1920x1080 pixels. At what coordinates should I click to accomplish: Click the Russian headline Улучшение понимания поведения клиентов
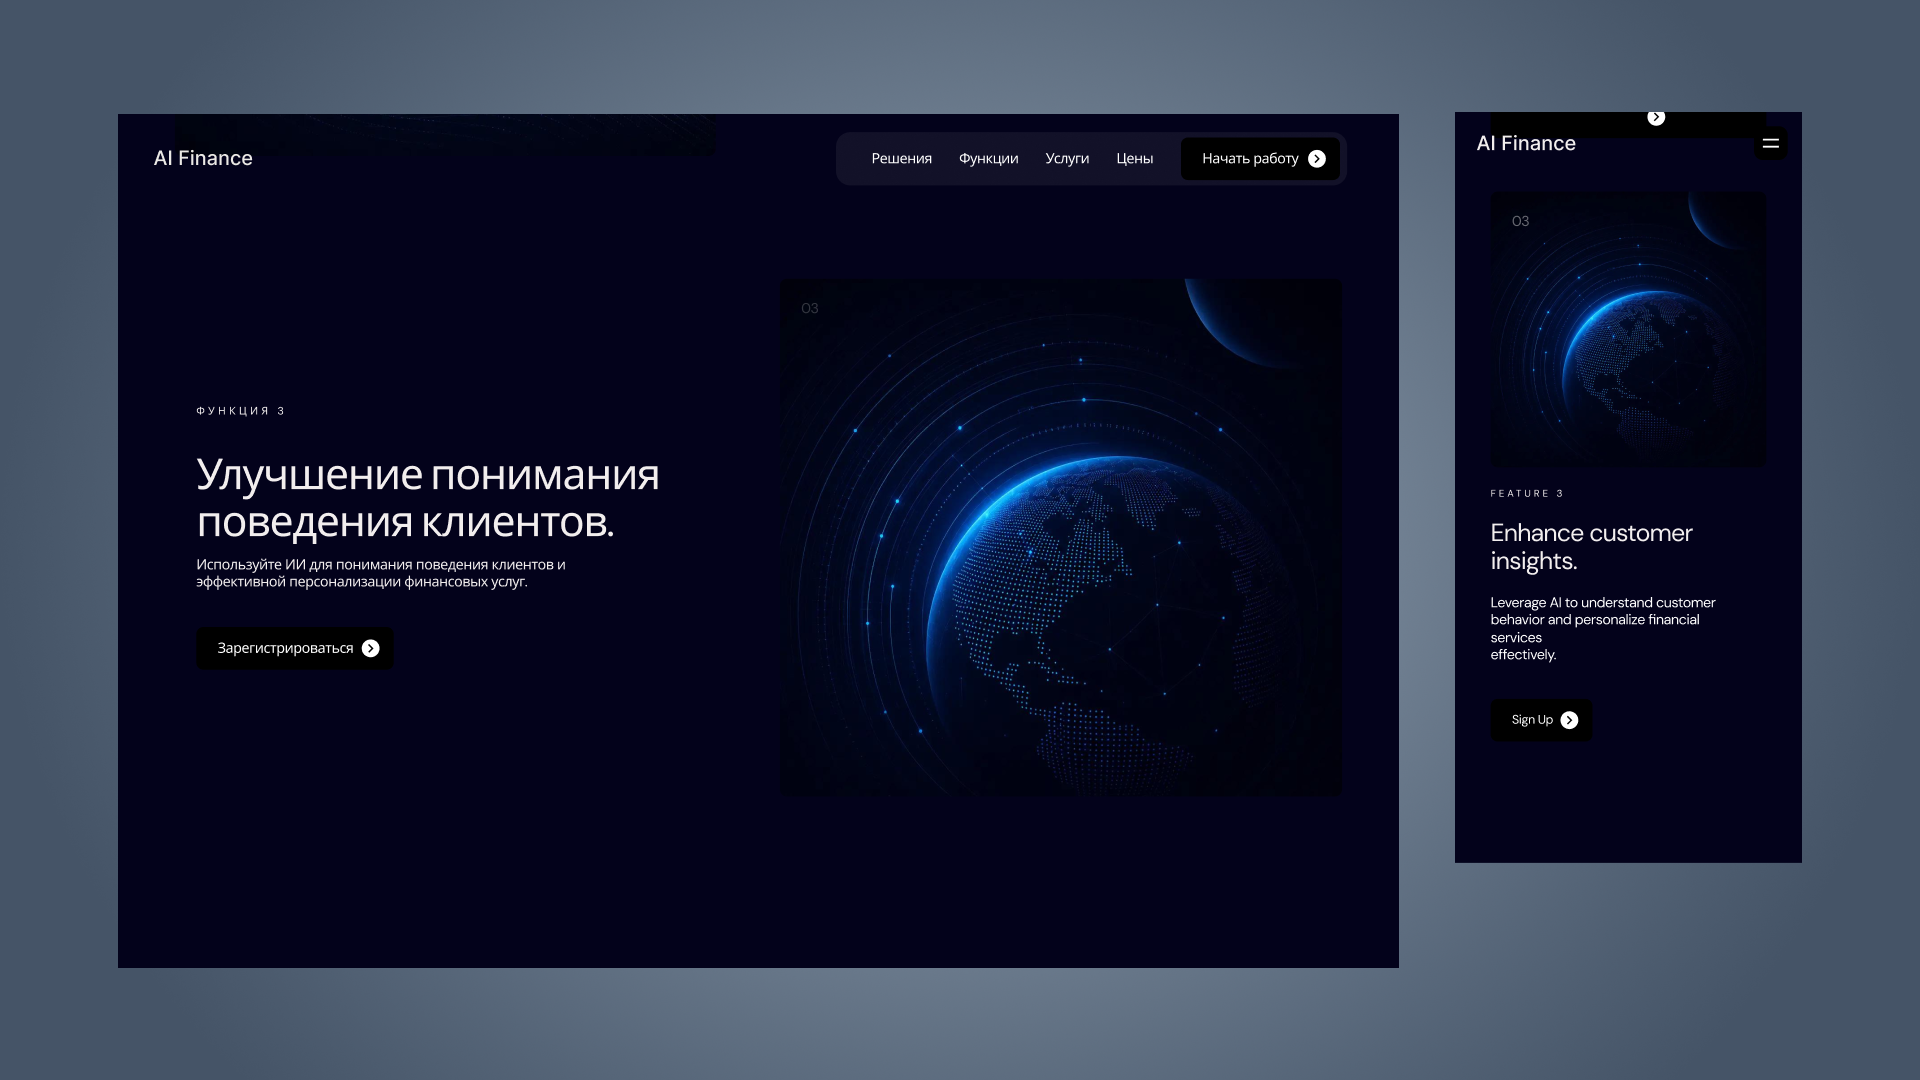pyautogui.click(x=428, y=498)
